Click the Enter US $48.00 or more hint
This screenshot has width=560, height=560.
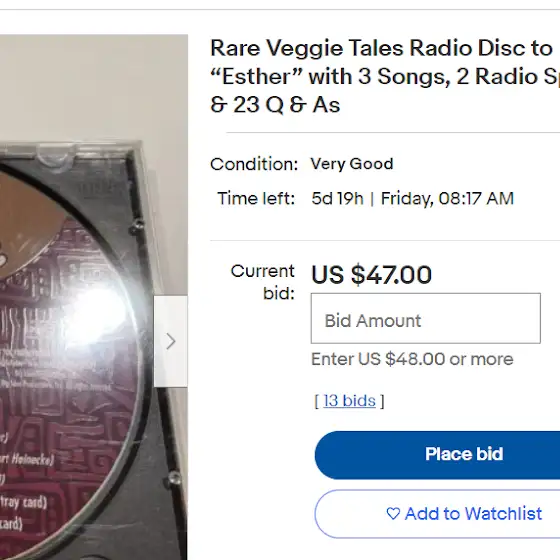[412, 359]
